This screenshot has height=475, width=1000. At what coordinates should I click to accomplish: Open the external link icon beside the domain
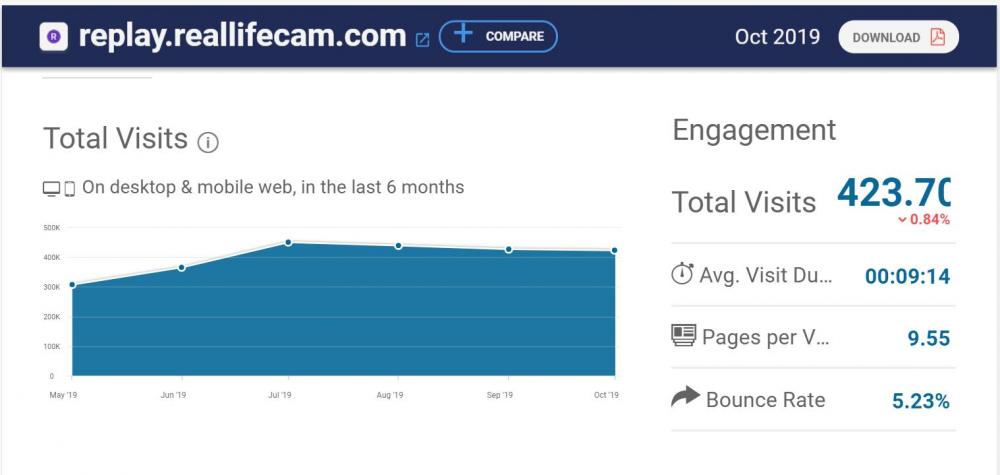[422, 39]
